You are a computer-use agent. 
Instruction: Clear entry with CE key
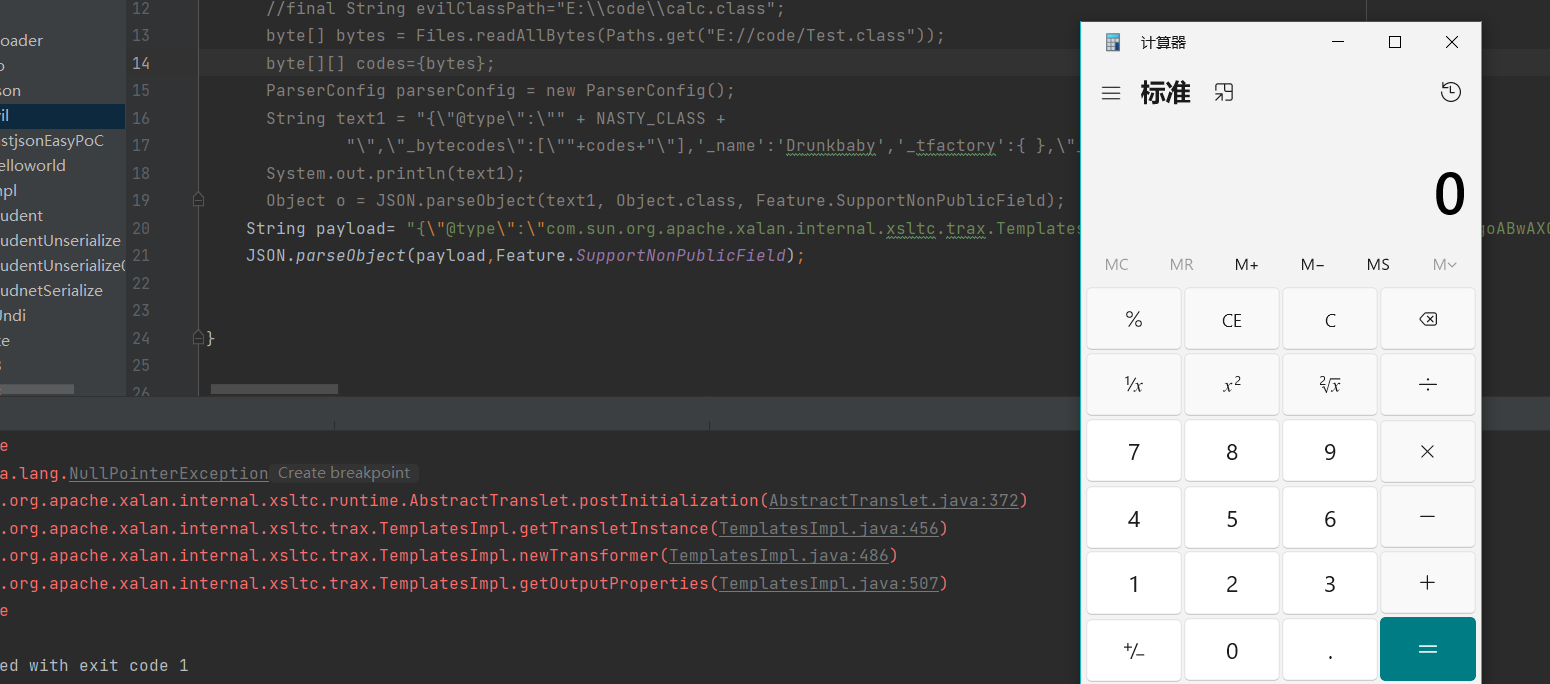[1232, 319]
